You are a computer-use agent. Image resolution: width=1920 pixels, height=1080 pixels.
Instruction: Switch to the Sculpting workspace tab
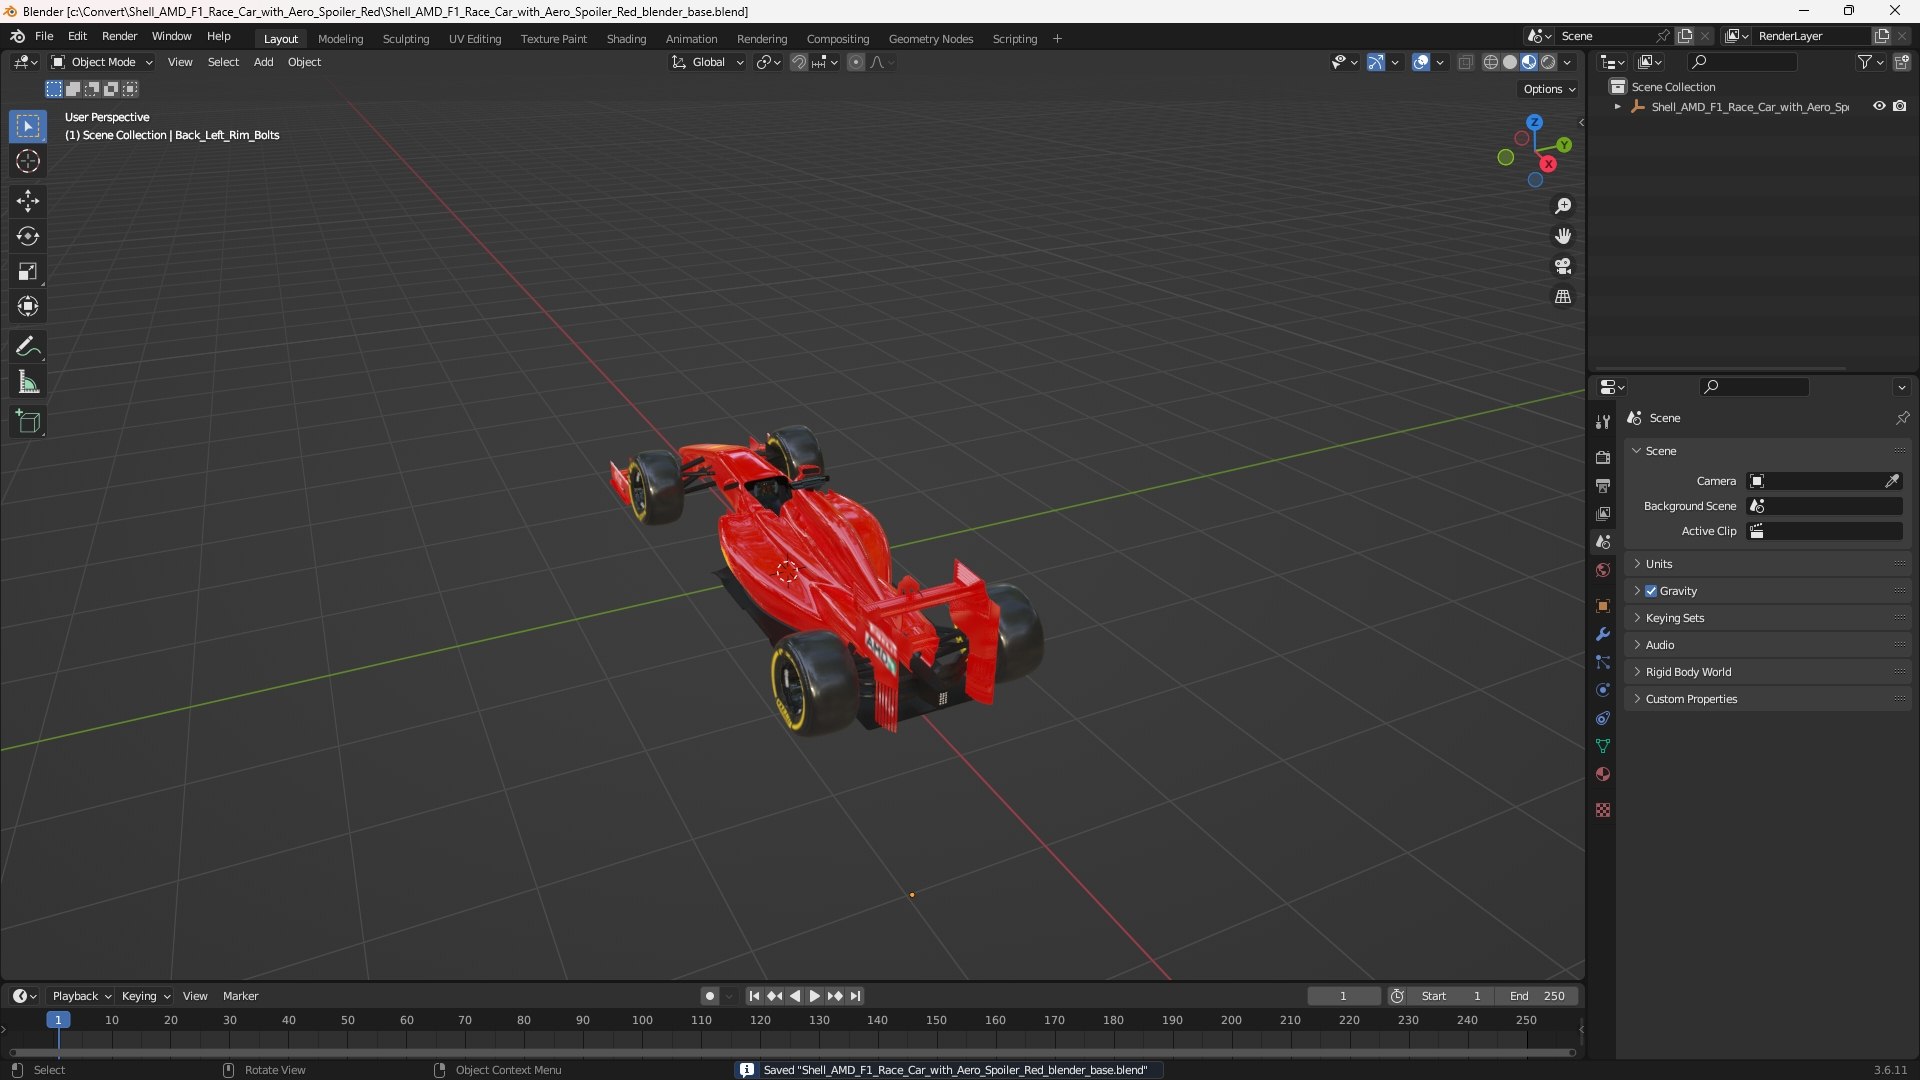pos(406,39)
